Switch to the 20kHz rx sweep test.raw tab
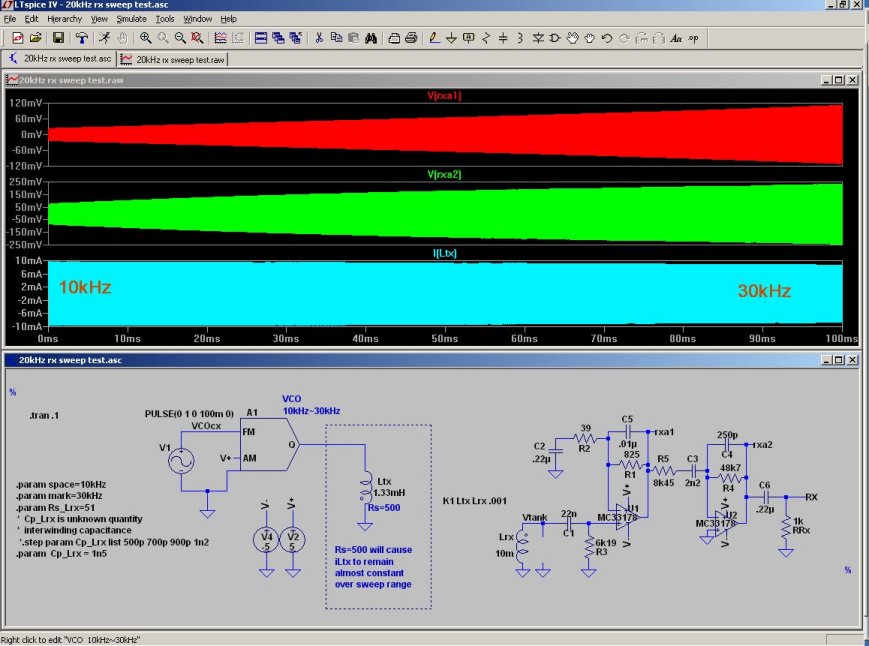 pos(172,59)
